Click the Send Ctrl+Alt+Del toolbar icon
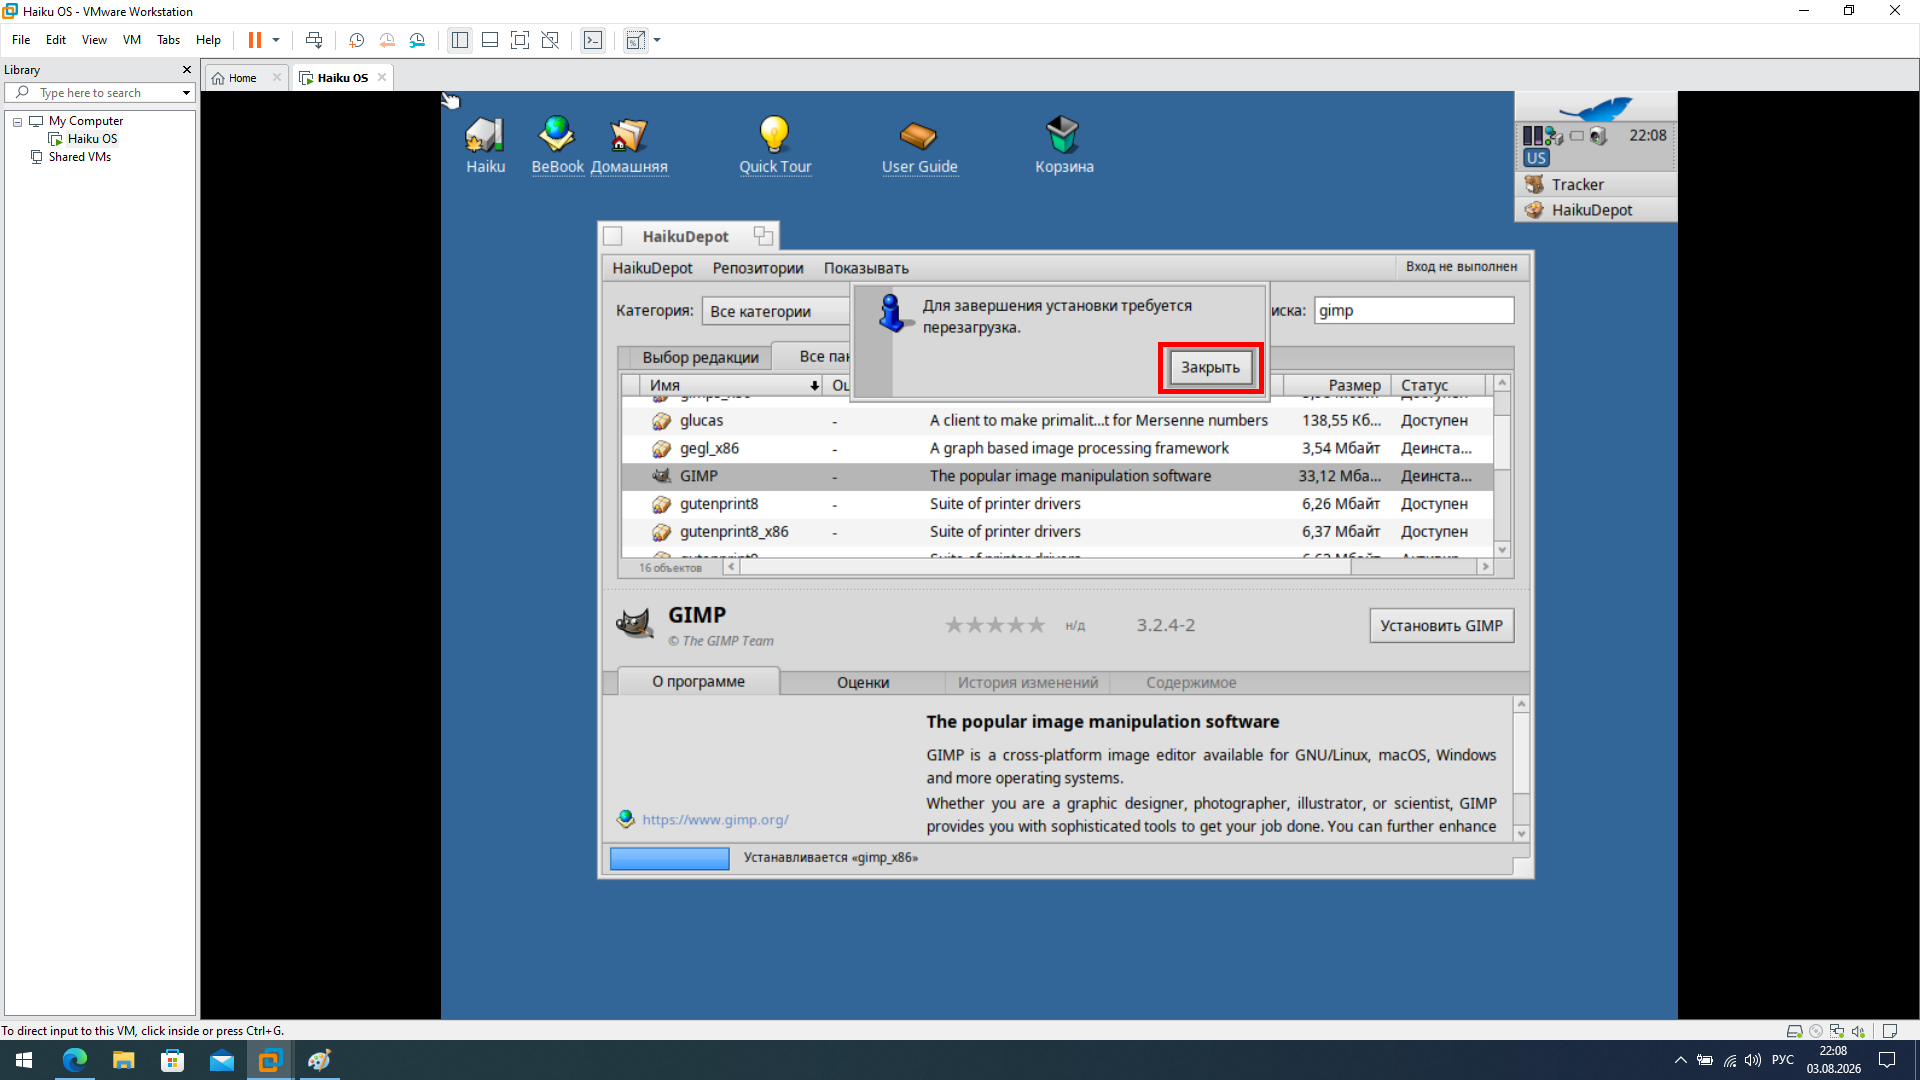This screenshot has height=1080, width=1920. pos(314,40)
